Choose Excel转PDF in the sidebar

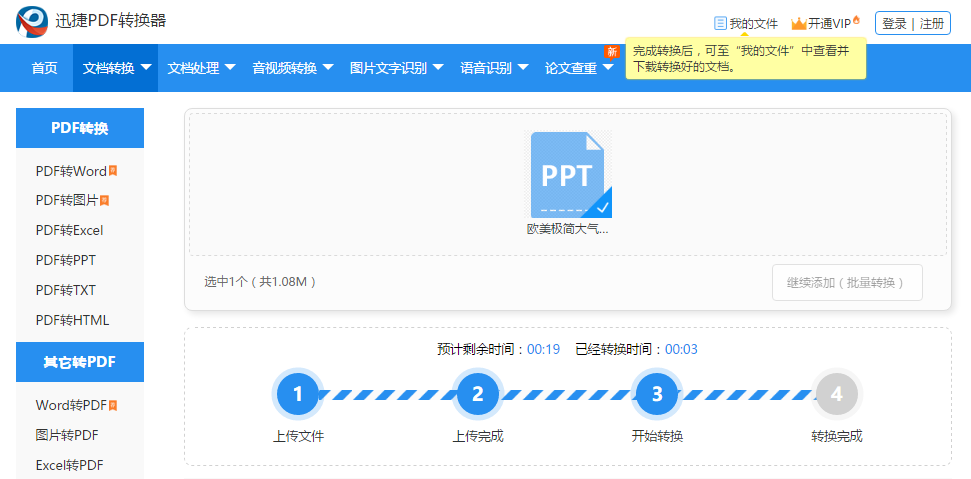pyautogui.click(x=69, y=465)
